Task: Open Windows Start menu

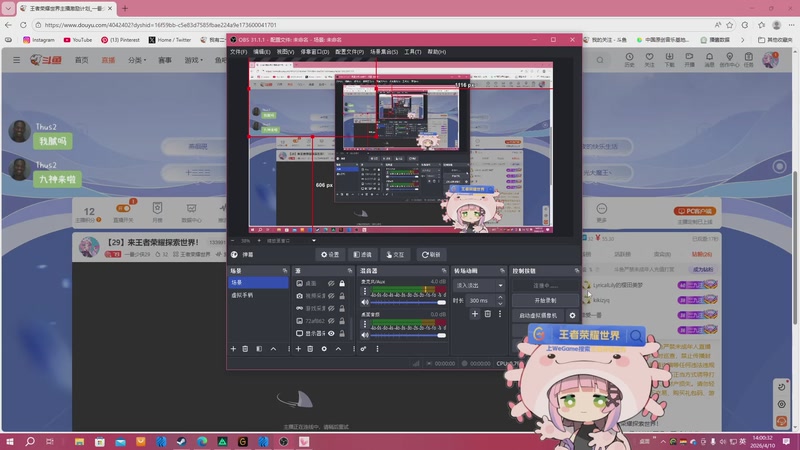Action: [x=9, y=441]
